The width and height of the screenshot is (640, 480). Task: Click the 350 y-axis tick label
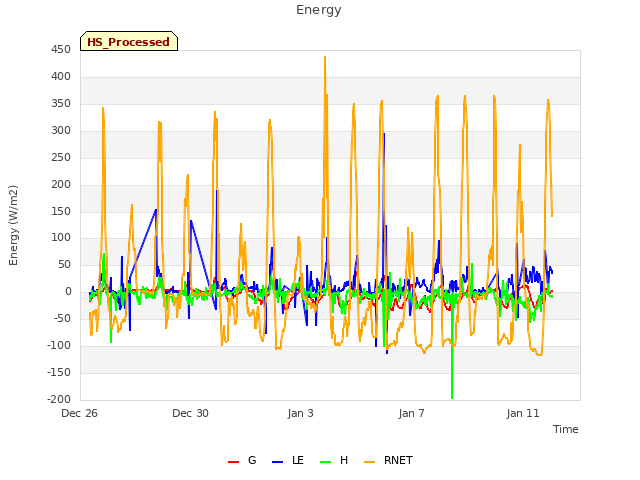(61, 104)
